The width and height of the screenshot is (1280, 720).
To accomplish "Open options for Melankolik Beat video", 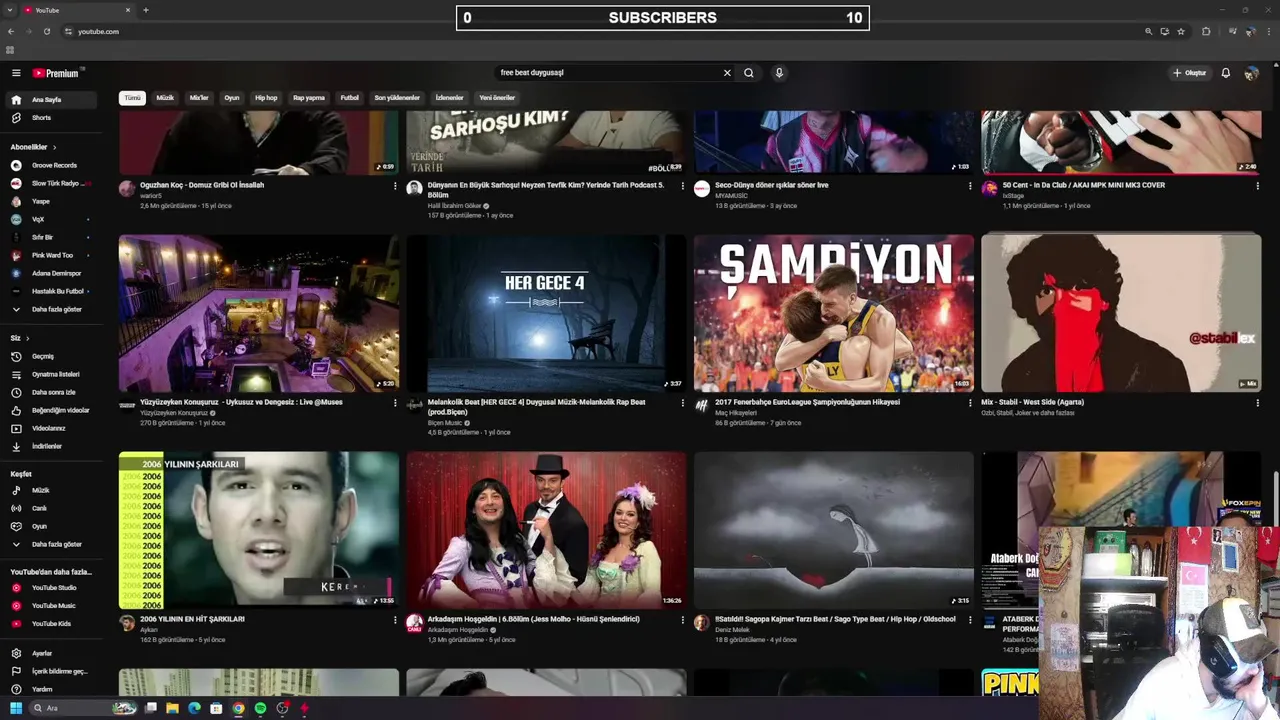I will [x=683, y=403].
